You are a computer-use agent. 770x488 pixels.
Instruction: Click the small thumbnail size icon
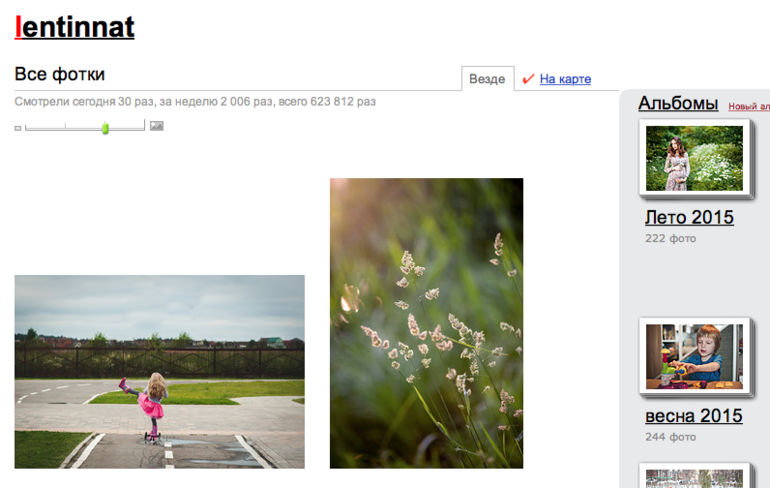pos(18,128)
